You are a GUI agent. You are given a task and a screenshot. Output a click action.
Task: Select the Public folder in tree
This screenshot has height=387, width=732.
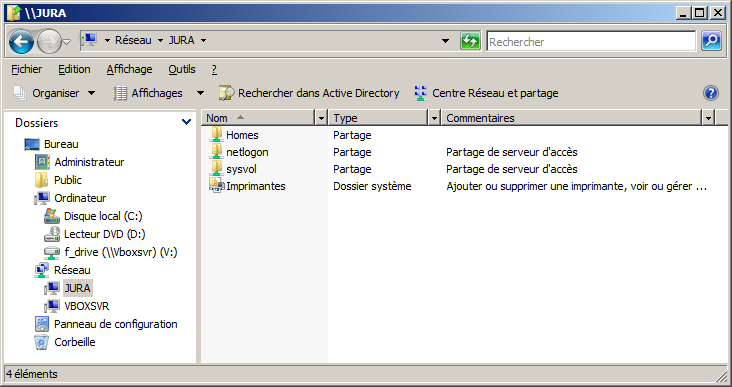tap(68, 180)
